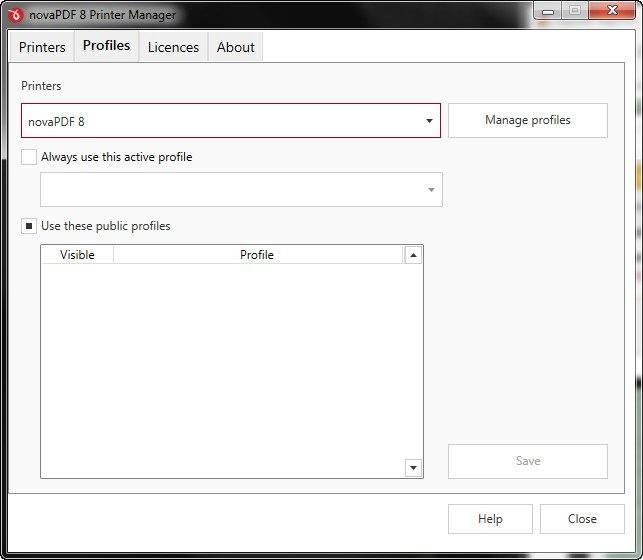
Task: Toggle Use these public profiles checkbox
Action: click(29, 226)
